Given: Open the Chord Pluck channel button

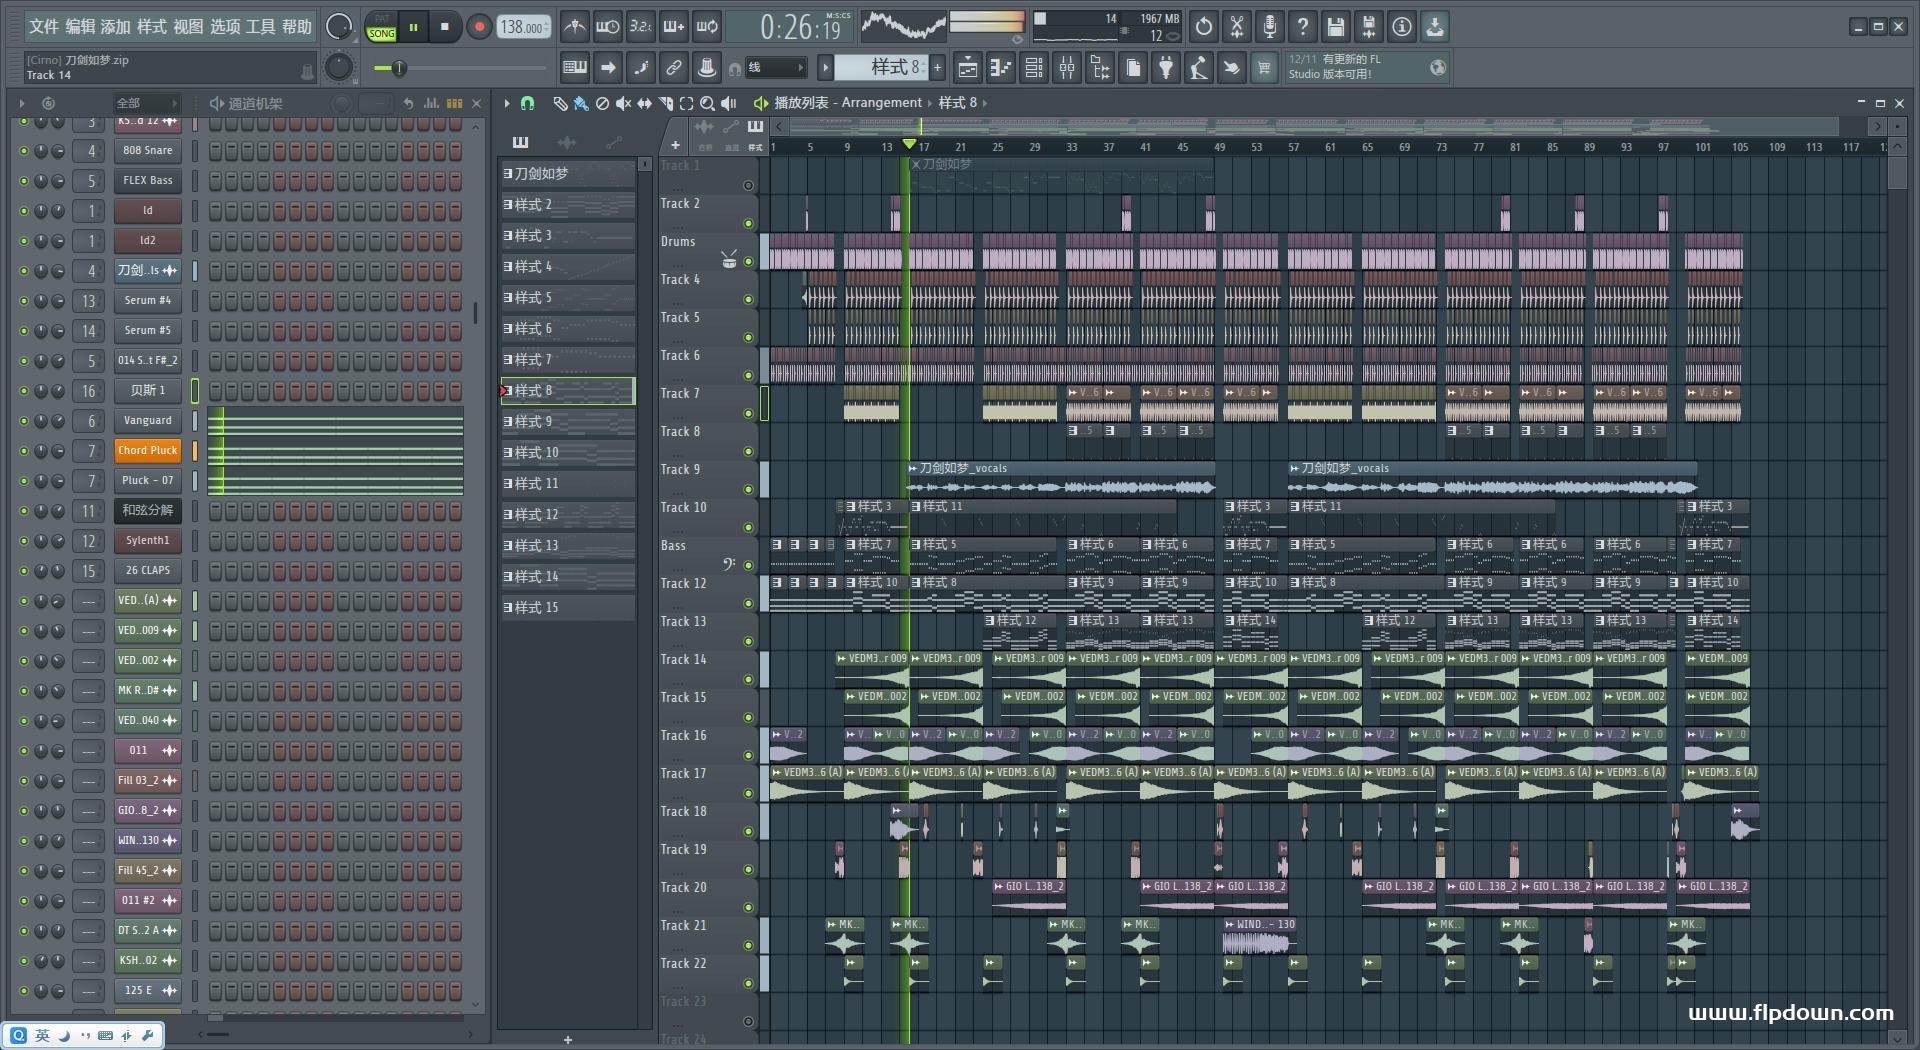Looking at the screenshot, I should pos(147,451).
